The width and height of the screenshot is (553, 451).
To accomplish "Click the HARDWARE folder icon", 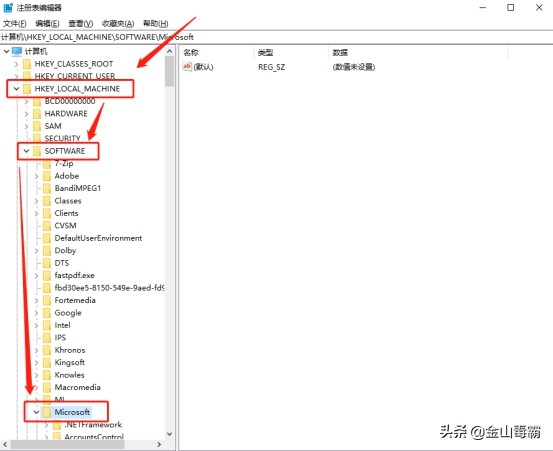I will click(37, 114).
